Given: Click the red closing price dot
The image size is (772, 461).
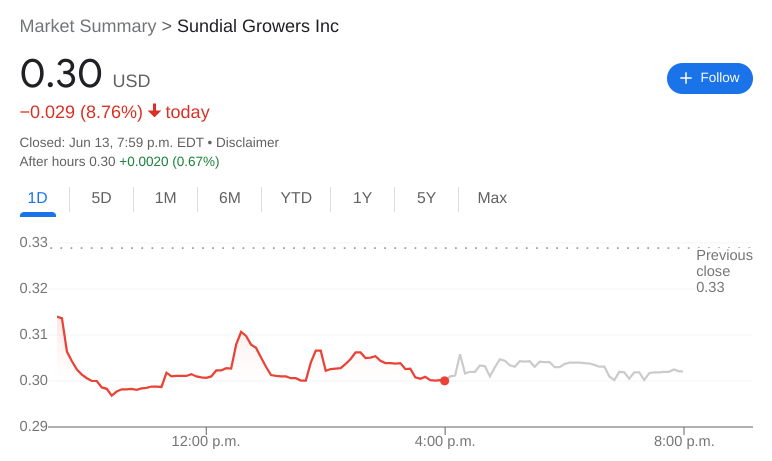Looking at the screenshot, I should (444, 380).
